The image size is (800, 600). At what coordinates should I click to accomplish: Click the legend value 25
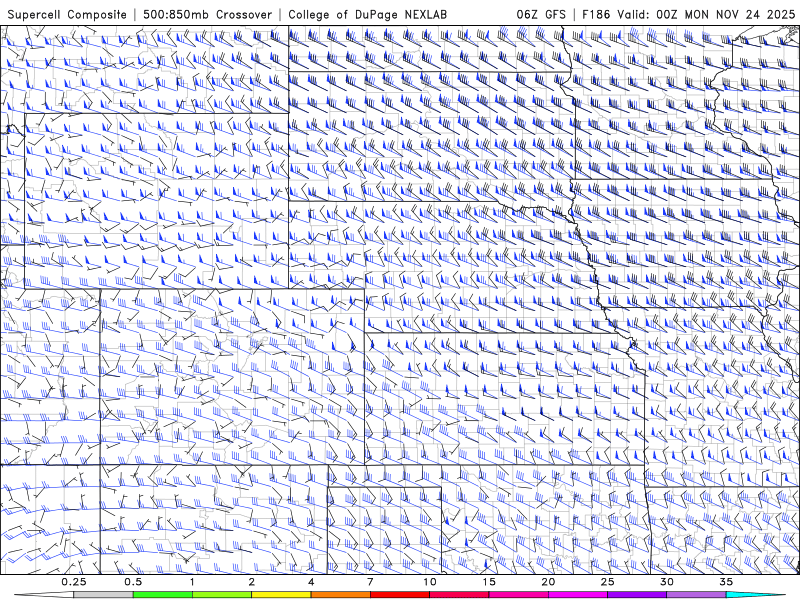[607, 582]
